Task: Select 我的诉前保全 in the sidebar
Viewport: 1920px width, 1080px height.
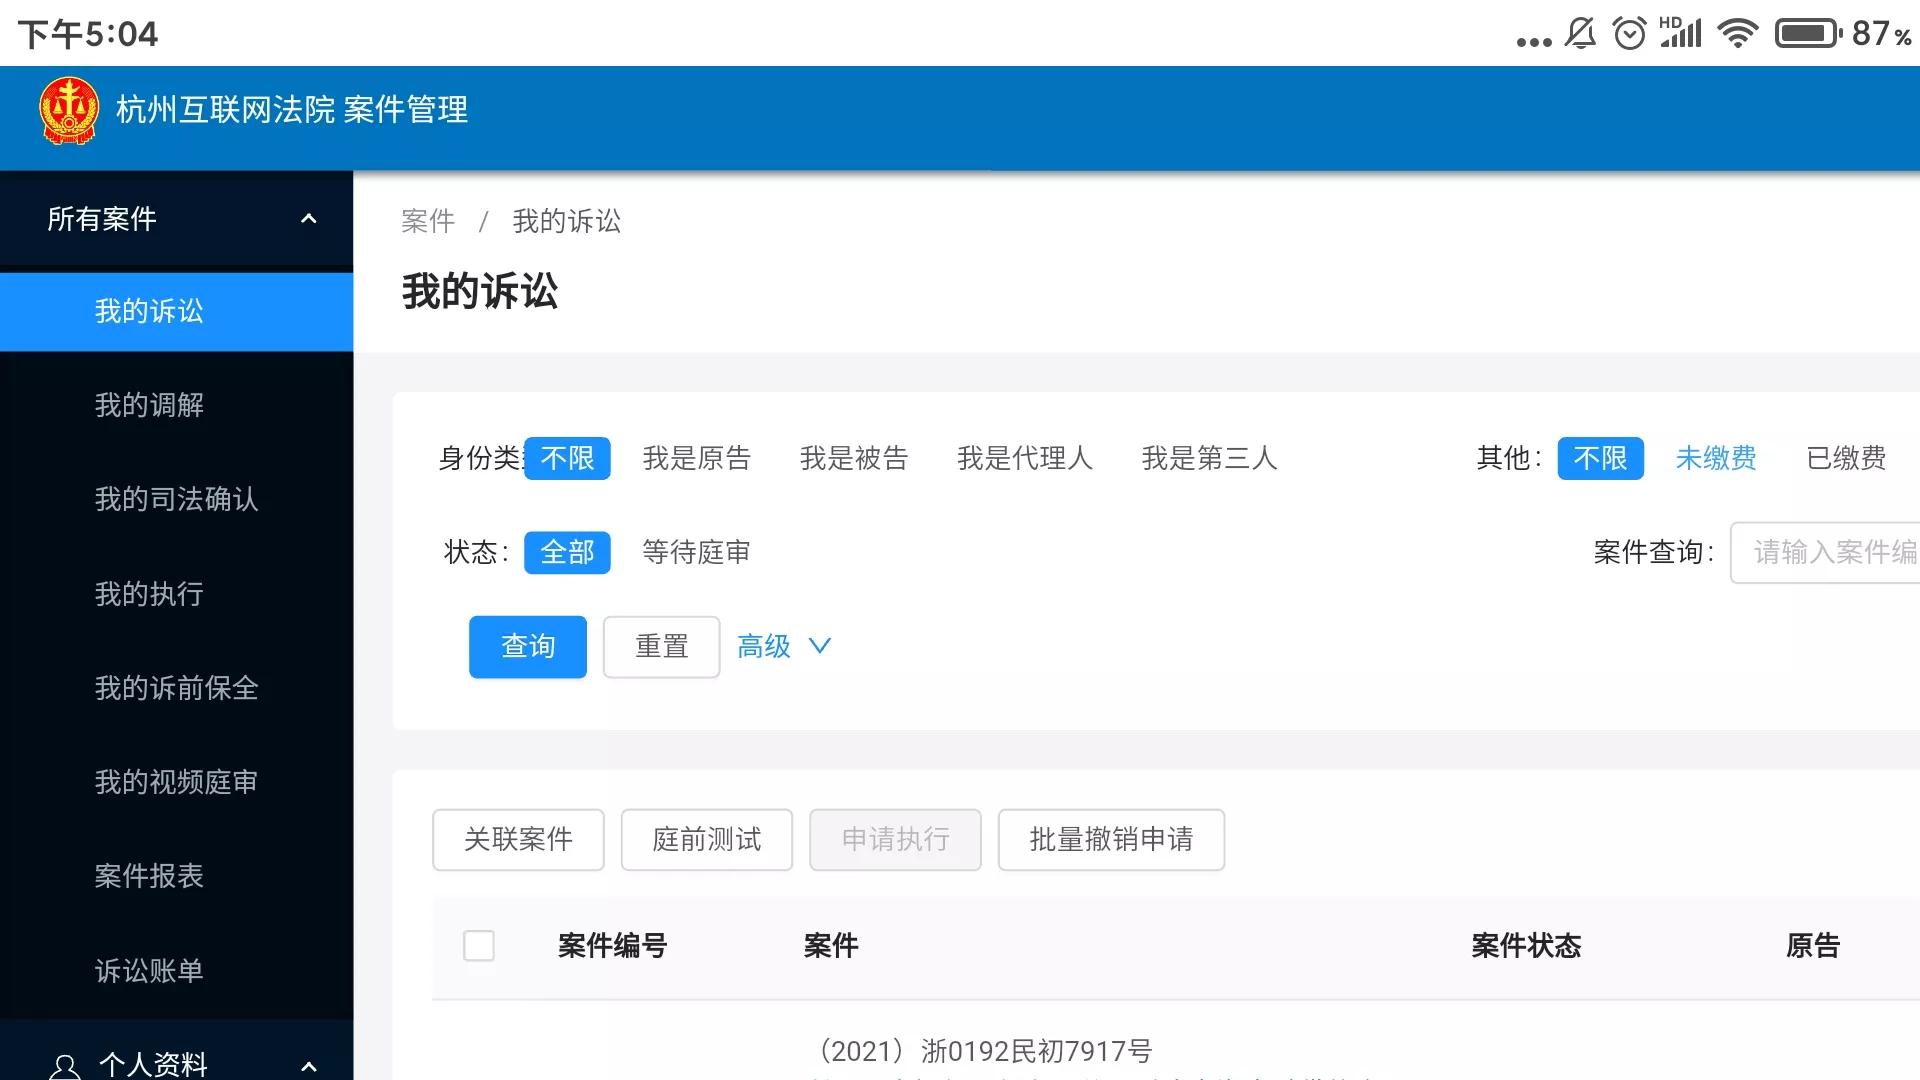Action: 176,688
